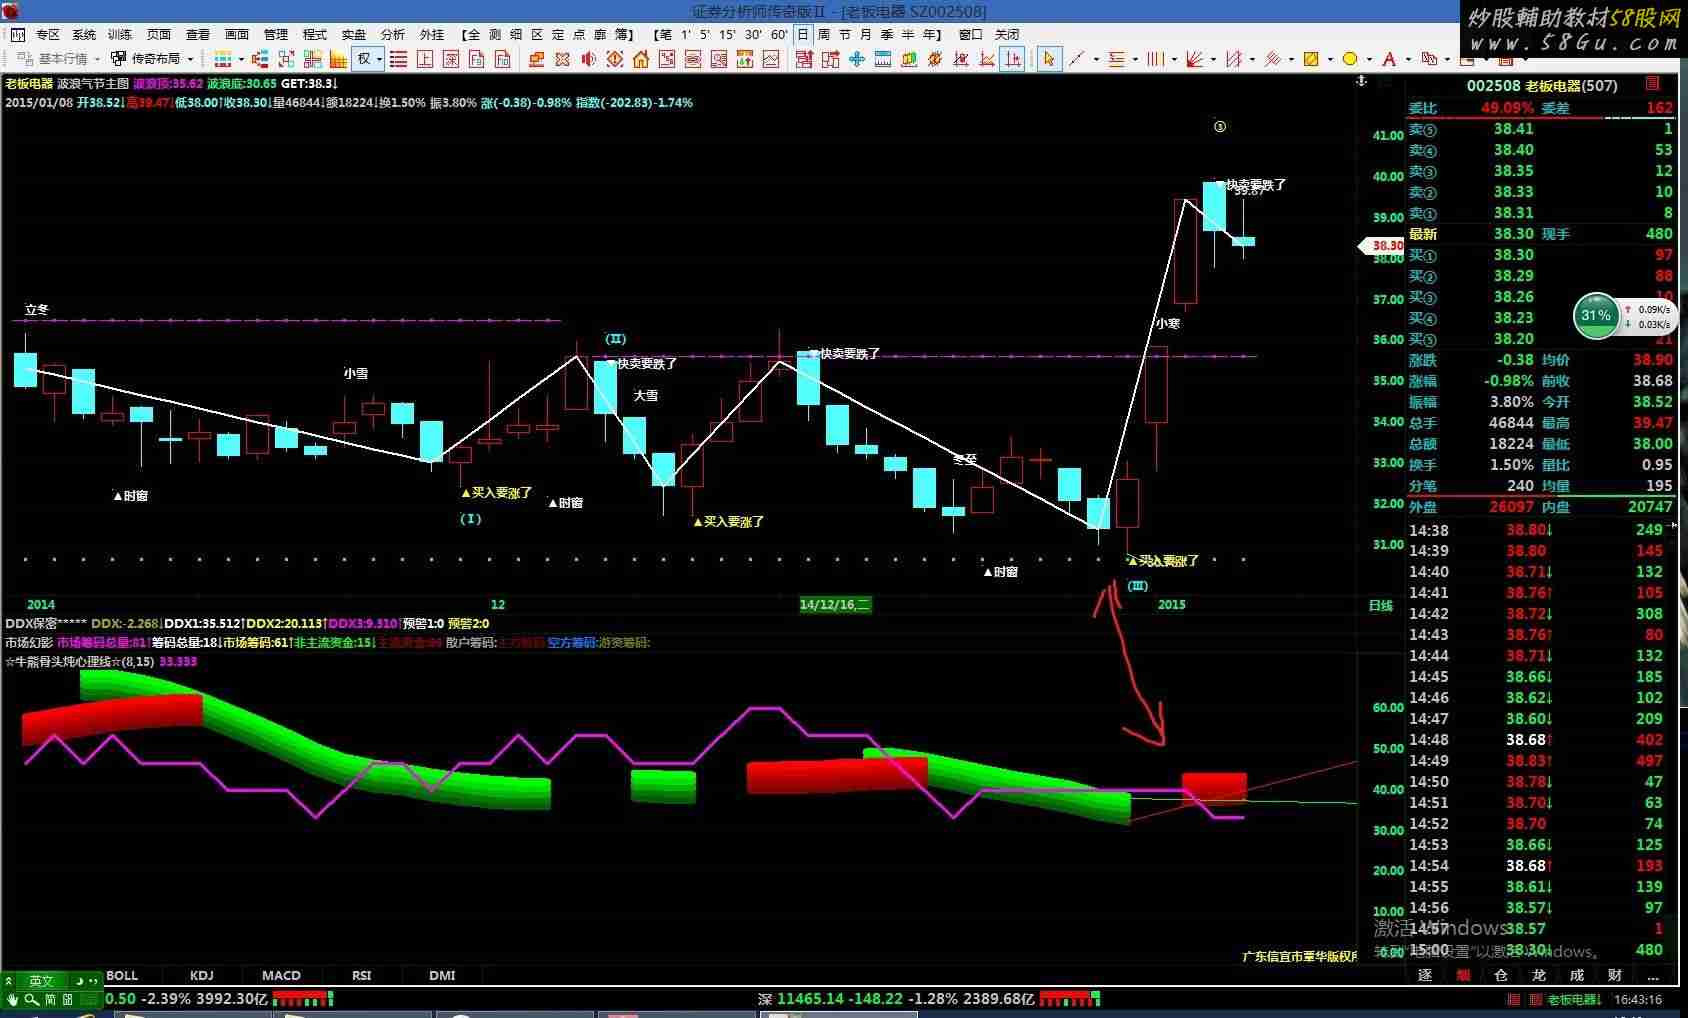Image resolution: width=1688 pixels, height=1018 pixels.
Task: Click the 关闭 menu item
Action: click(x=1007, y=34)
